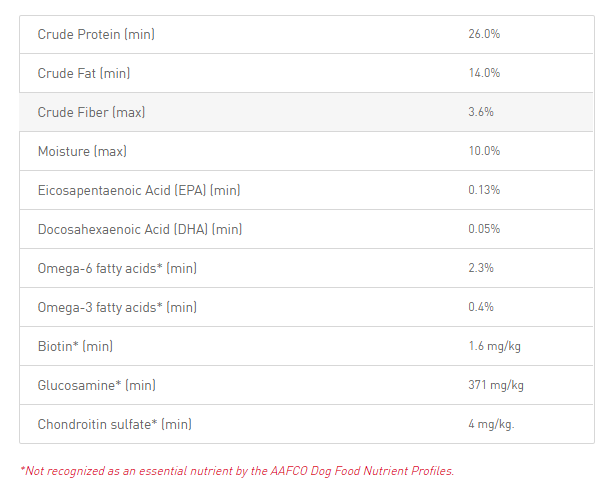Select the 4 mg/kg chondroitin value
The height and width of the screenshot is (482, 598).
point(491,424)
